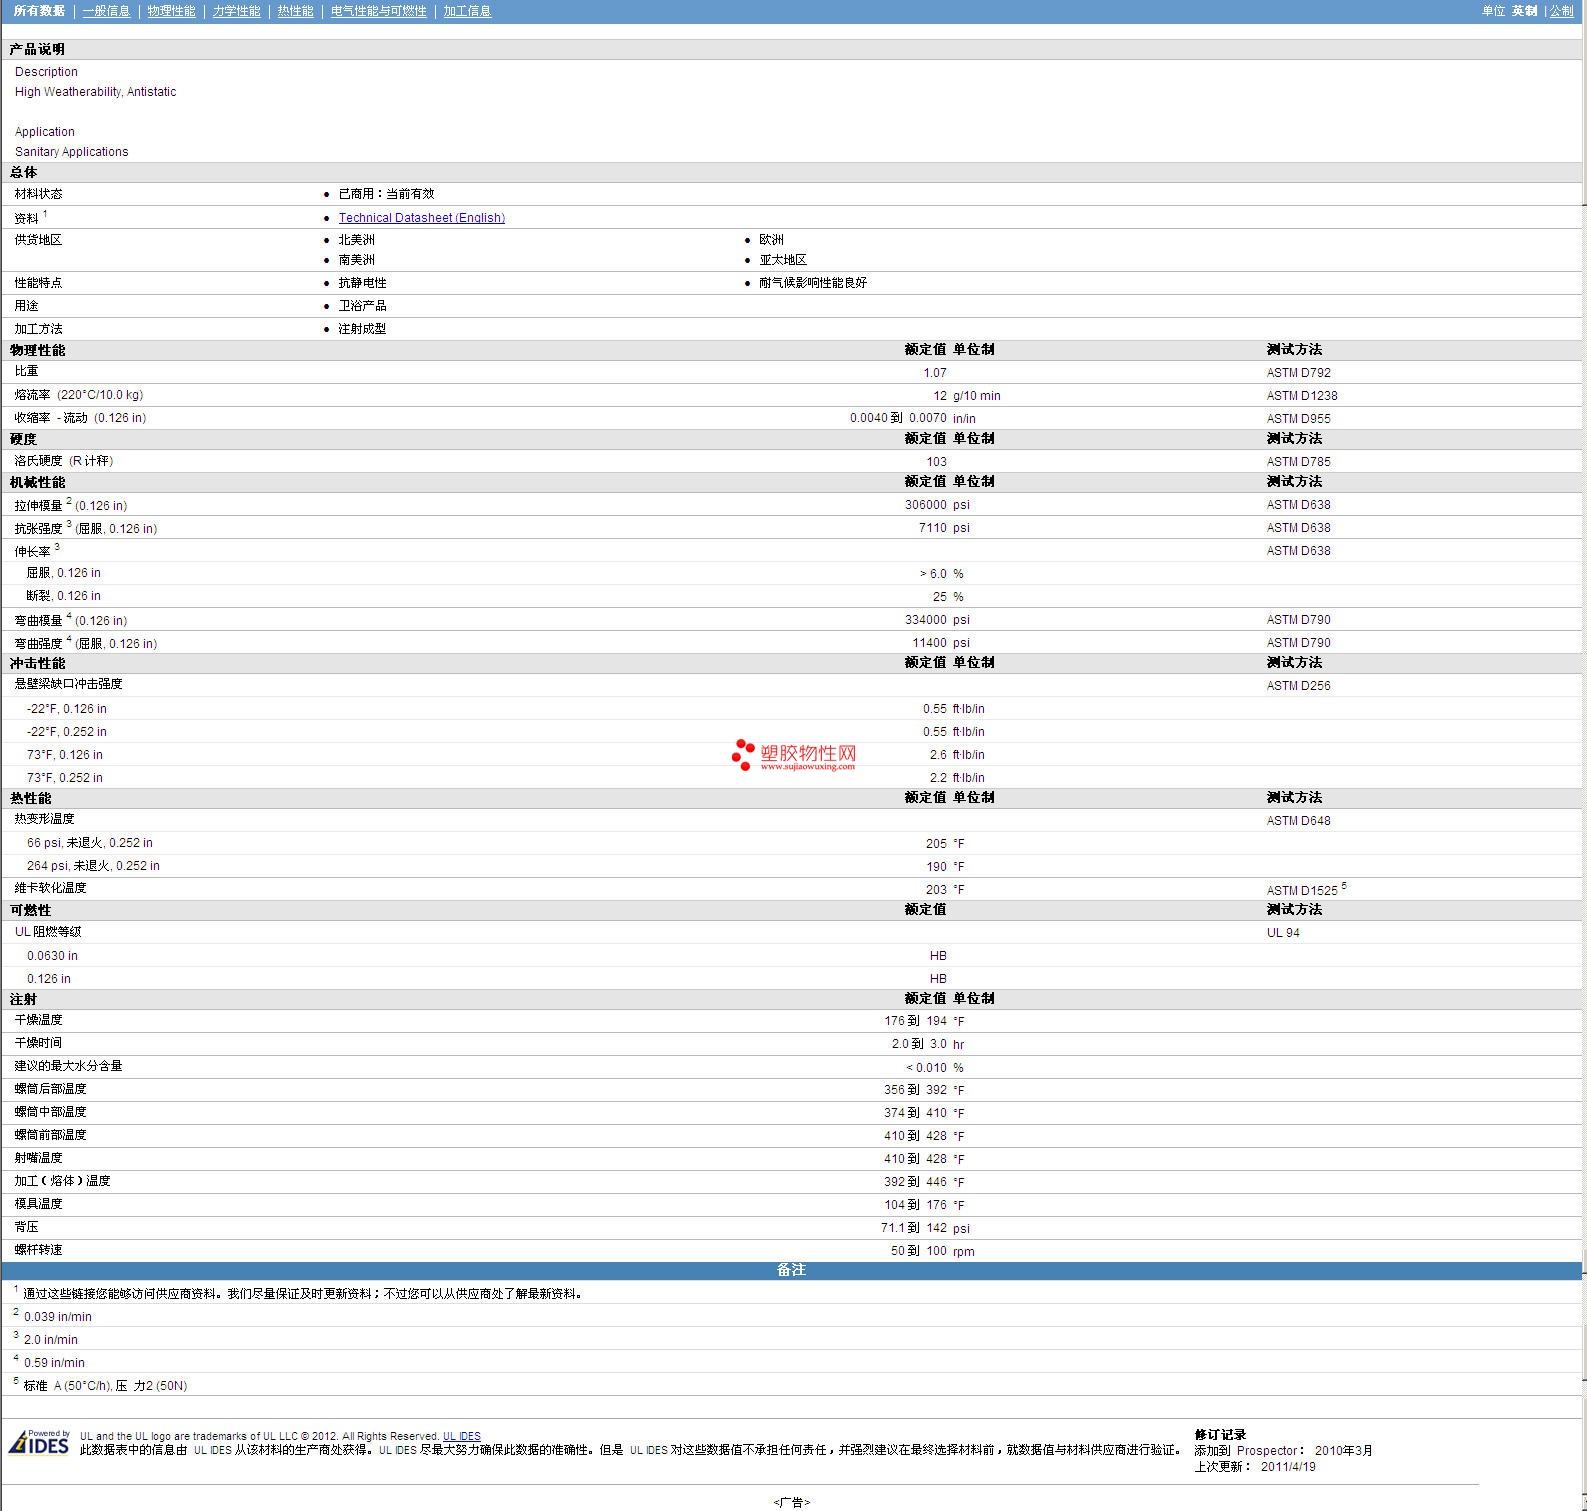Click the Powered by IDES logo
The image size is (1587, 1511).
[39, 1442]
